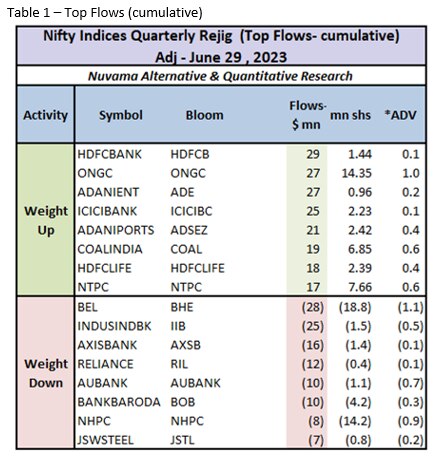Select the Flows $ mn header
Screen dimensions: 440x465
click(x=307, y=115)
